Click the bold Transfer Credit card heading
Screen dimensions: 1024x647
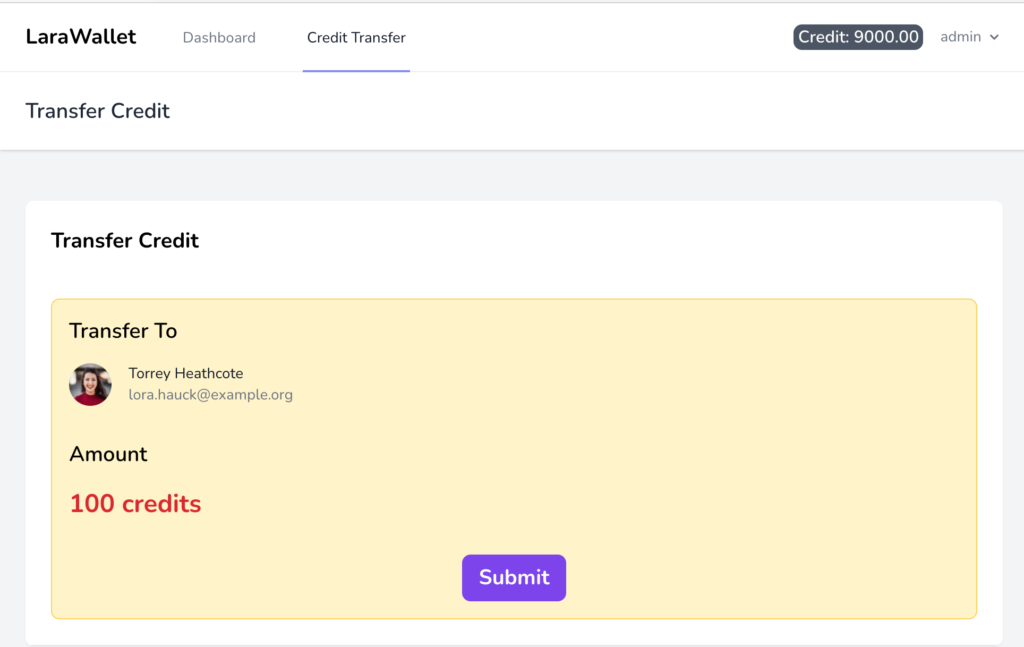pyautogui.click(x=125, y=241)
